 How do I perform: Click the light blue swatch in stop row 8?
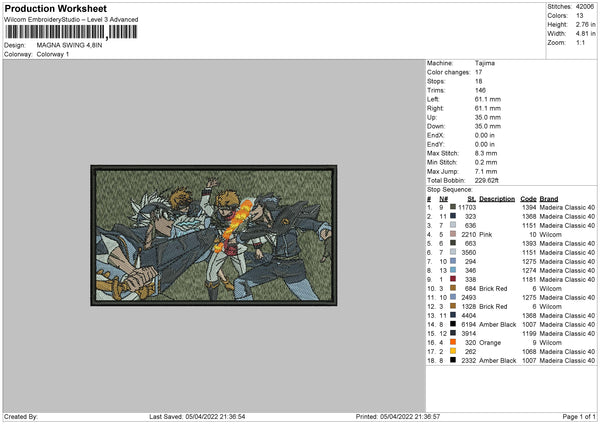coord(453,270)
